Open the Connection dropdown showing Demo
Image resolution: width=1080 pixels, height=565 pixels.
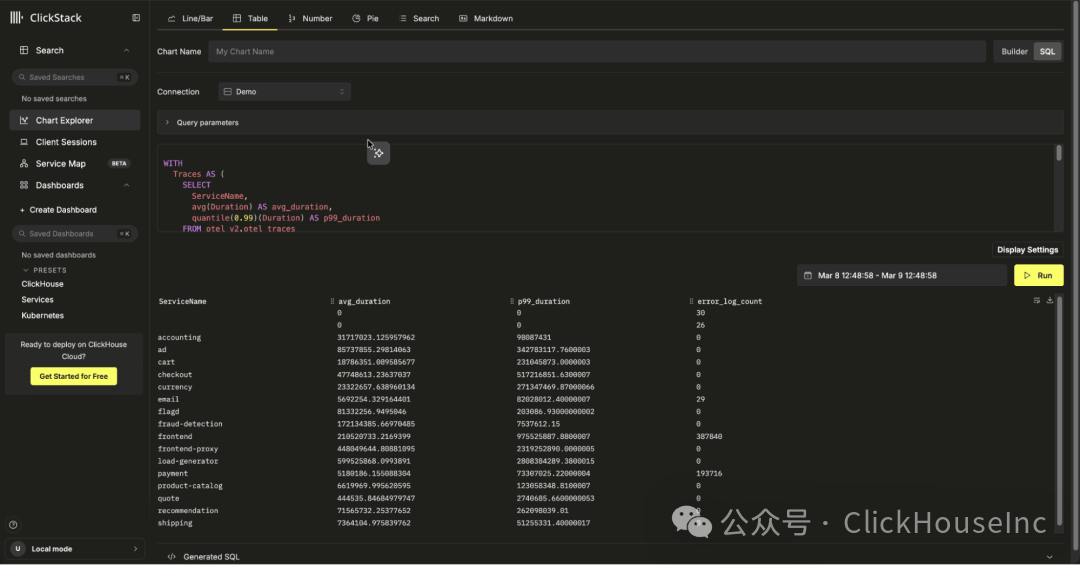[x=284, y=92]
